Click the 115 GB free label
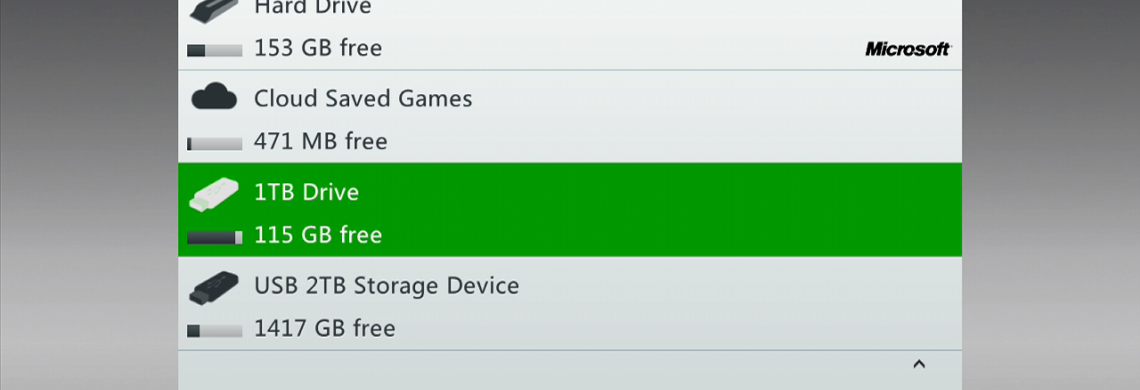 tap(318, 235)
